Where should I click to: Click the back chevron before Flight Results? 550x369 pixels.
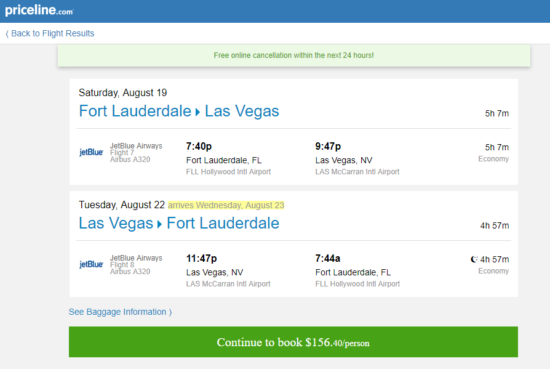[x=7, y=34]
